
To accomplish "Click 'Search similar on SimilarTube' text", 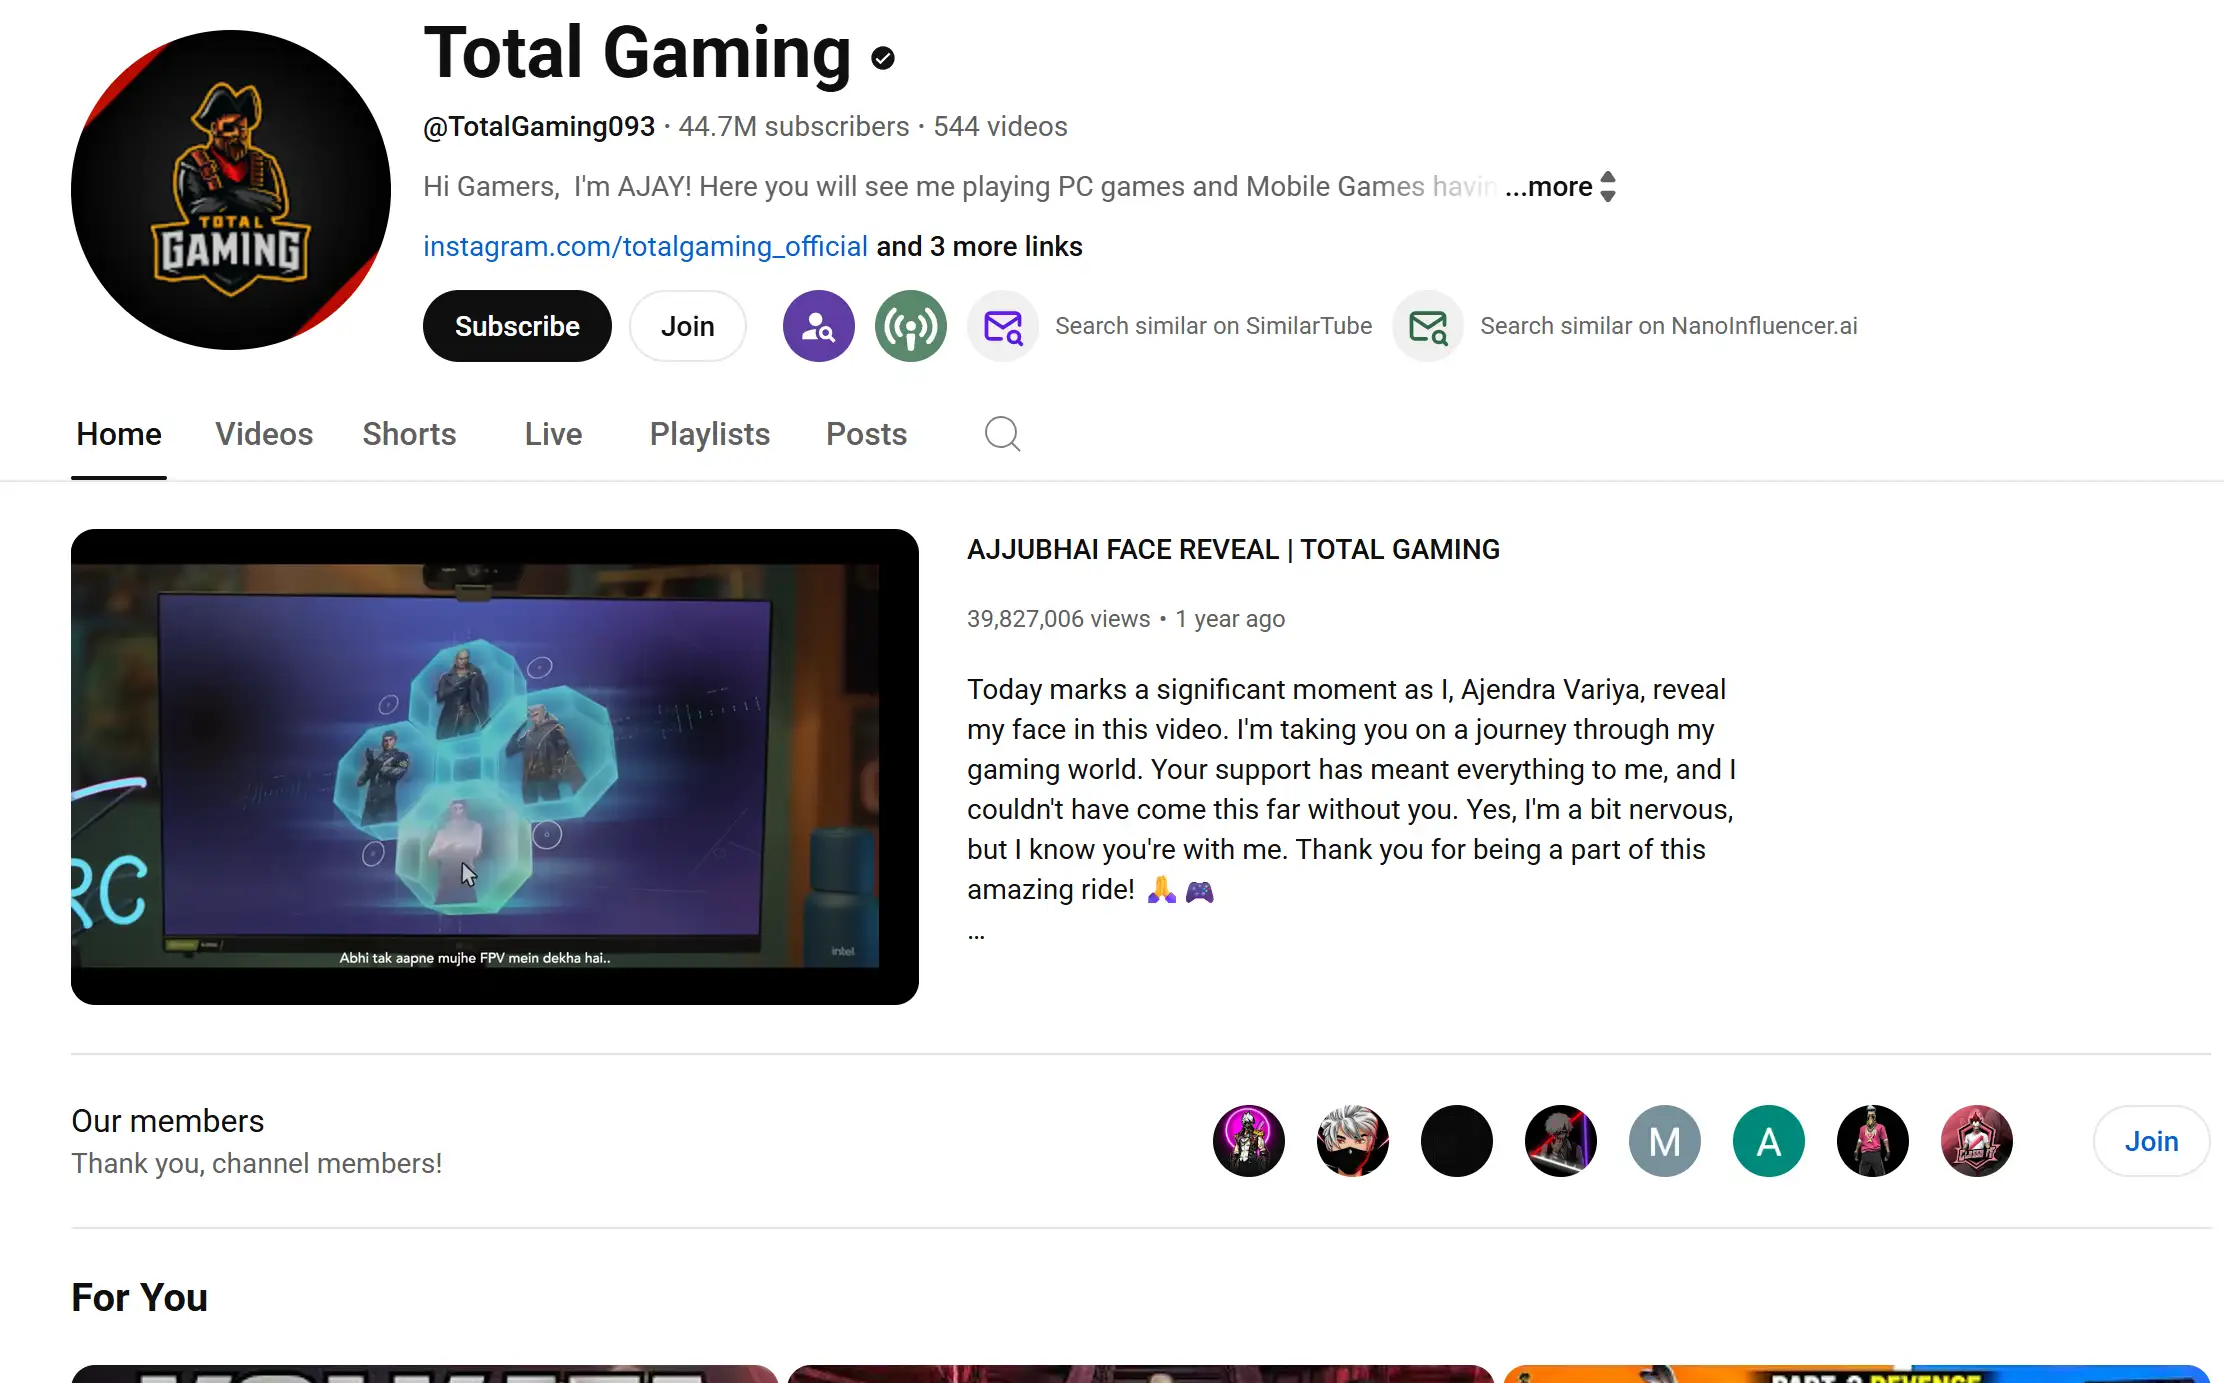I will [x=1213, y=326].
